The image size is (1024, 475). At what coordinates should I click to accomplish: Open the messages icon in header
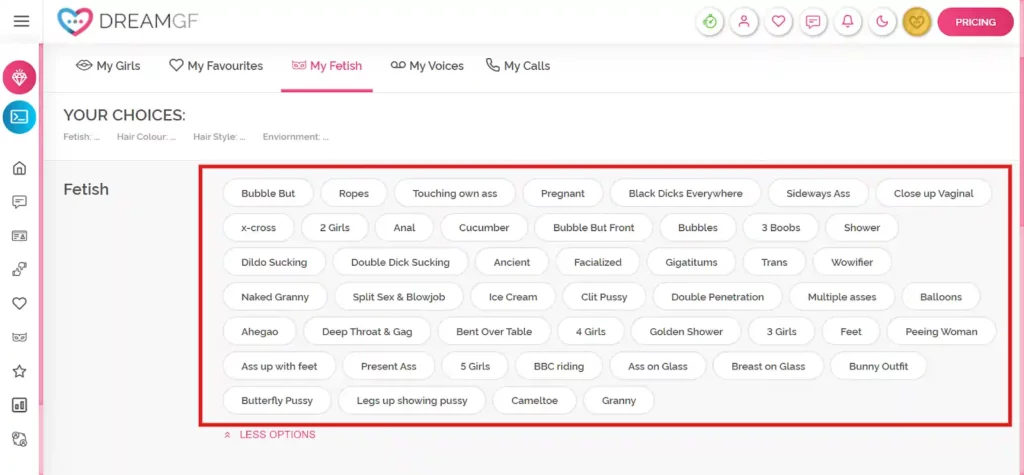tap(813, 22)
